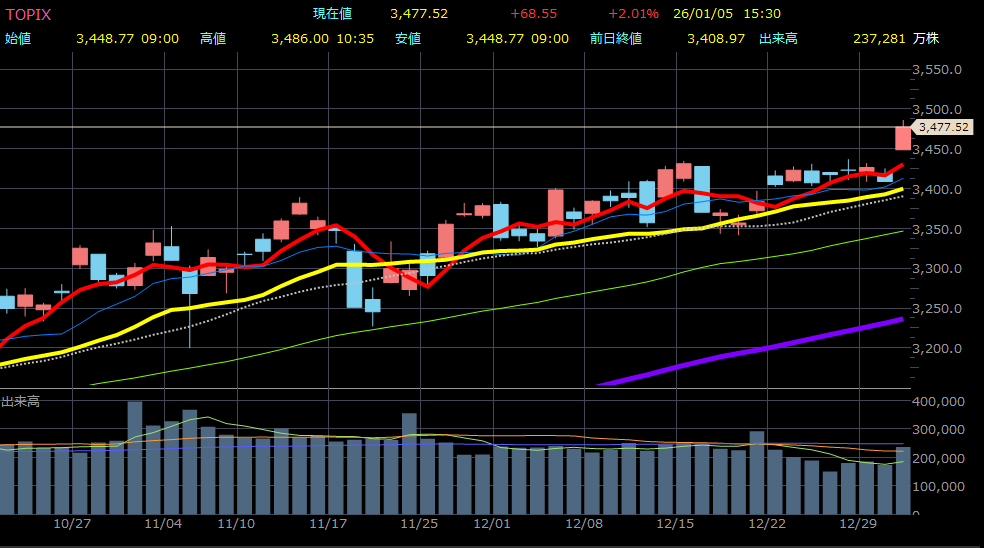
Task: Click the latest red candlestick at the far right
Action: pyautogui.click(x=902, y=138)
